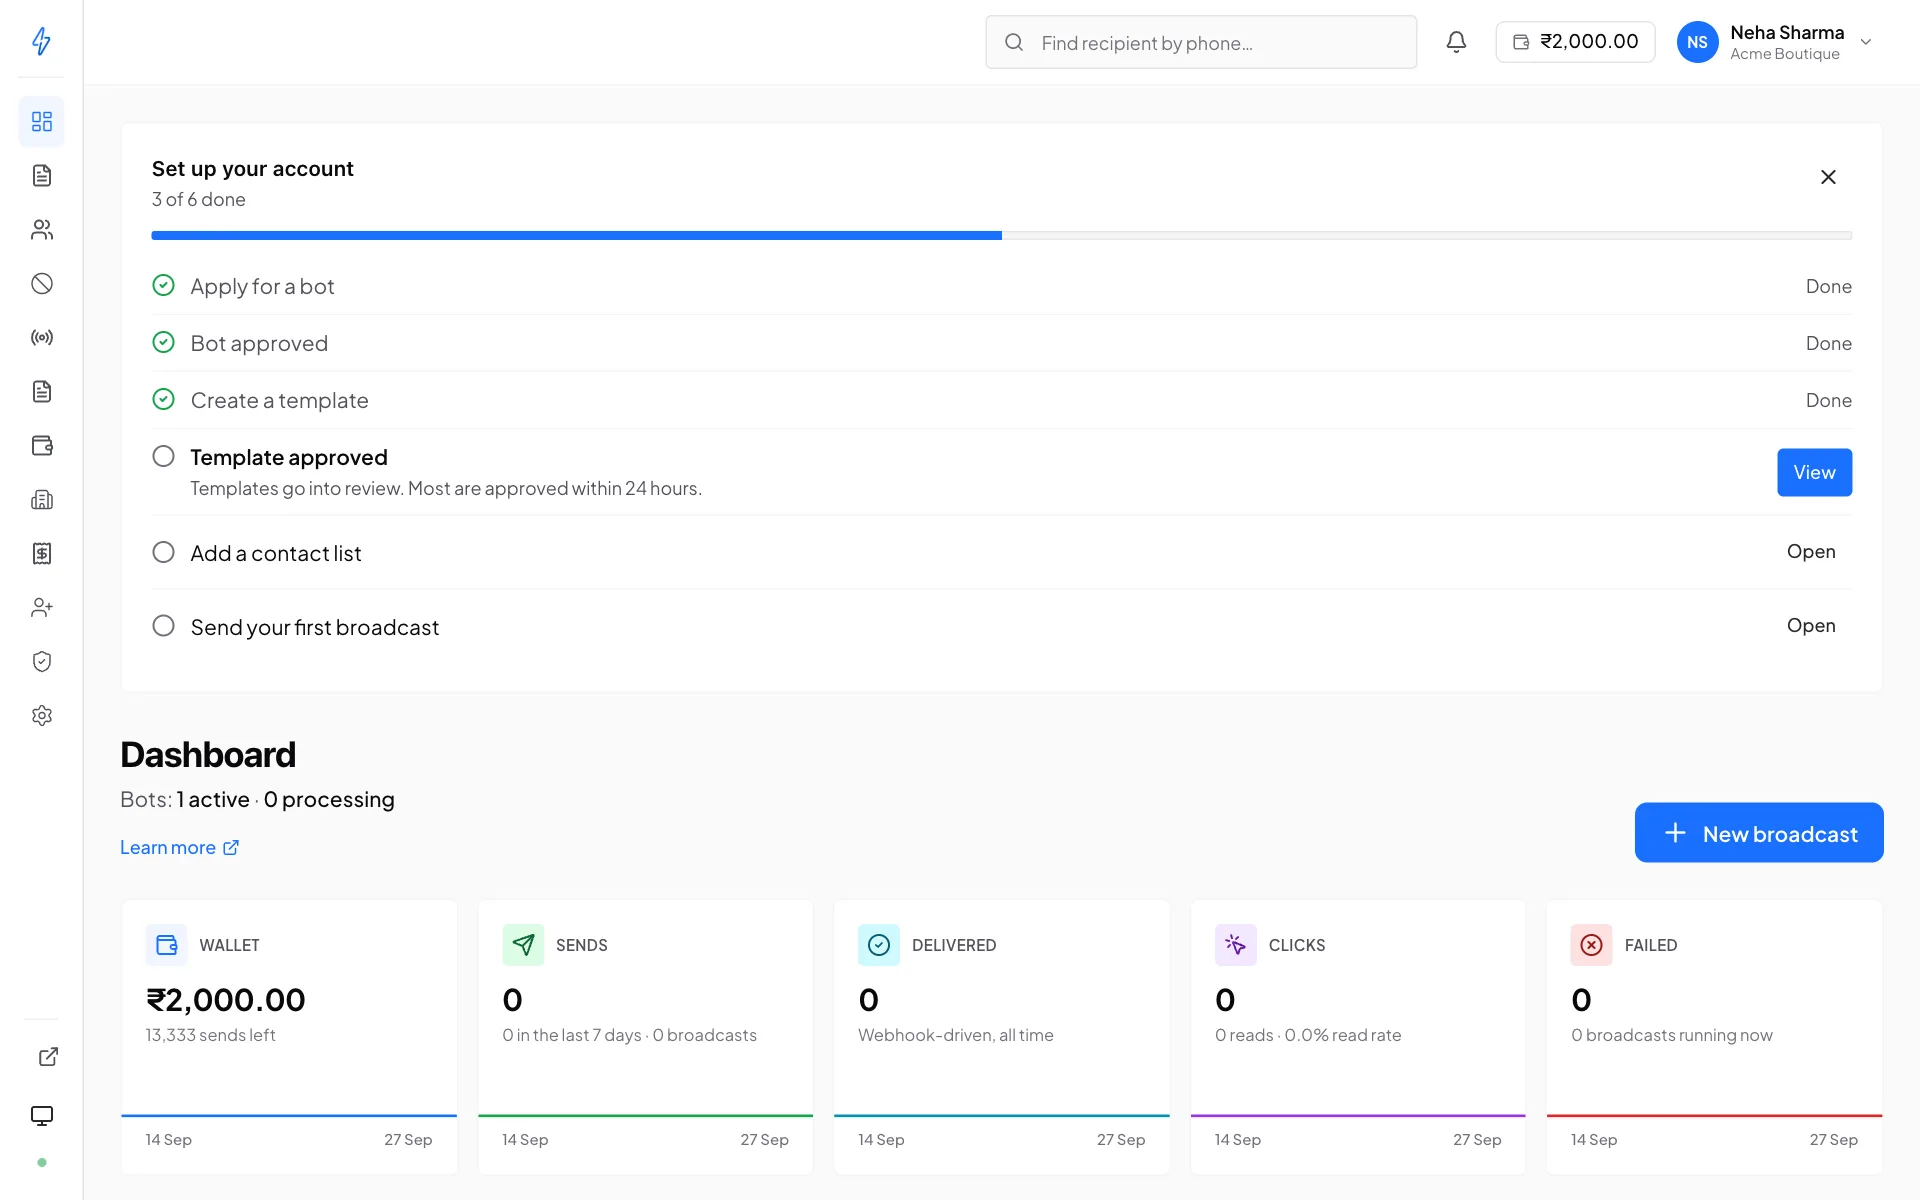Click the DELIVERED stat card icon

pos(879,945)
